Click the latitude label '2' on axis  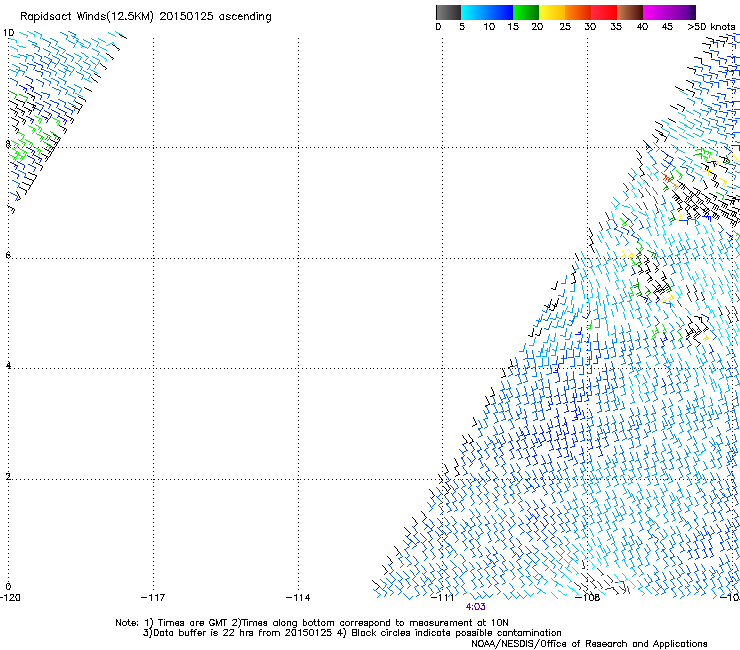[x=8, y=476]
